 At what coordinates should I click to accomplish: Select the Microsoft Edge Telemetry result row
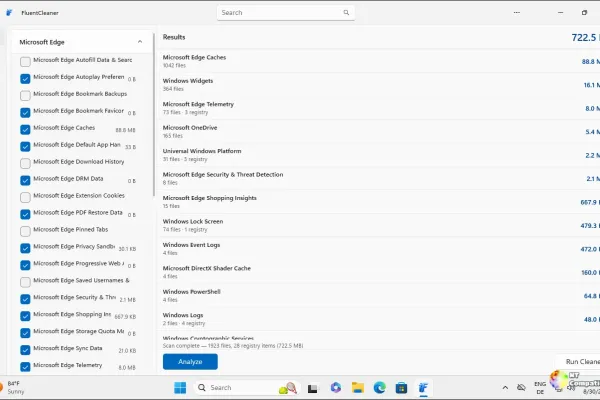[x=381, y=108]
